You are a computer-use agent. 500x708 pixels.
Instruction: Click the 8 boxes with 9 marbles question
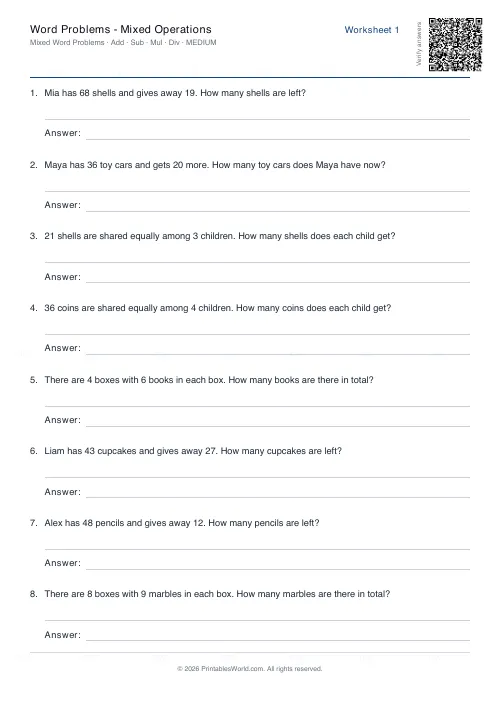(217, 594)
